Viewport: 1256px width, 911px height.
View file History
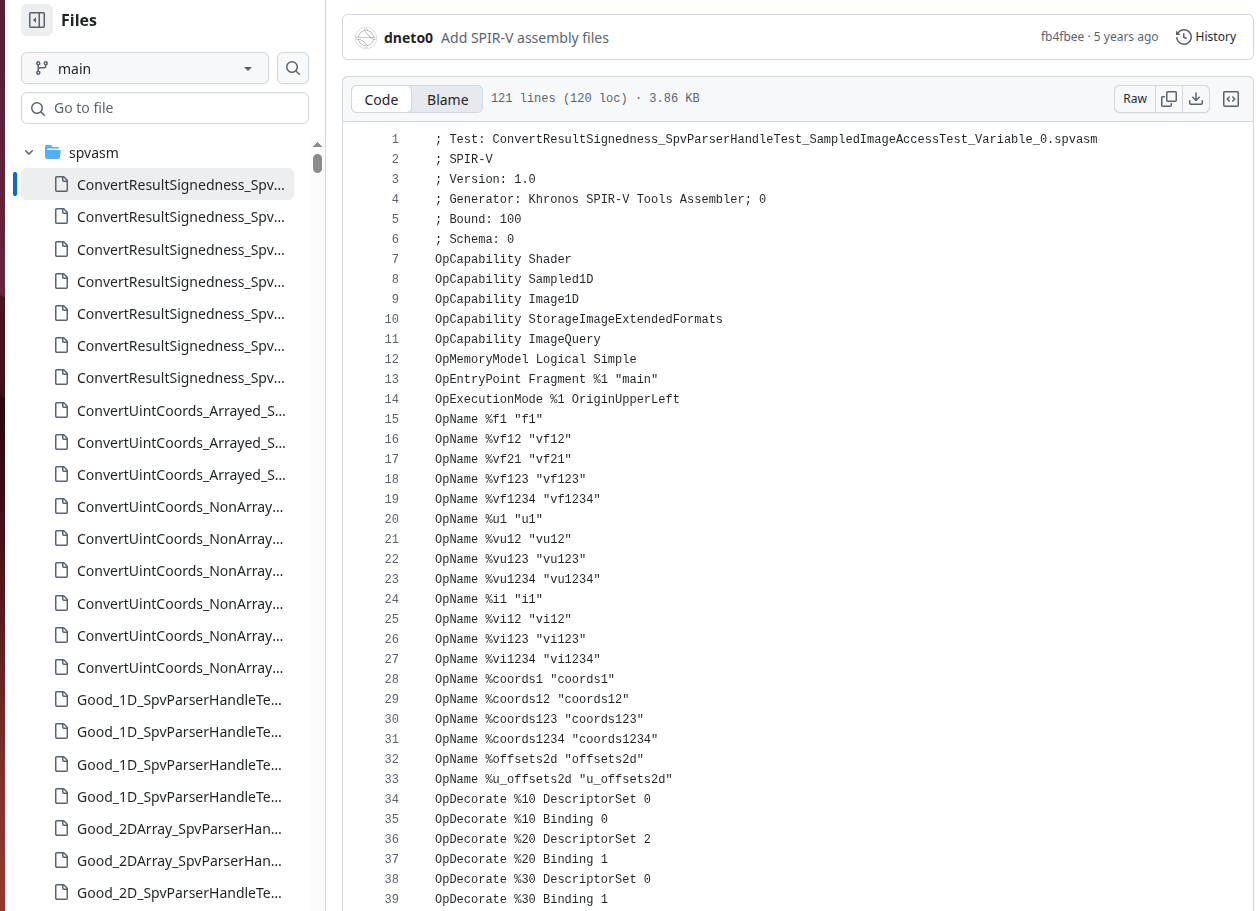[x=1206, y=37]
